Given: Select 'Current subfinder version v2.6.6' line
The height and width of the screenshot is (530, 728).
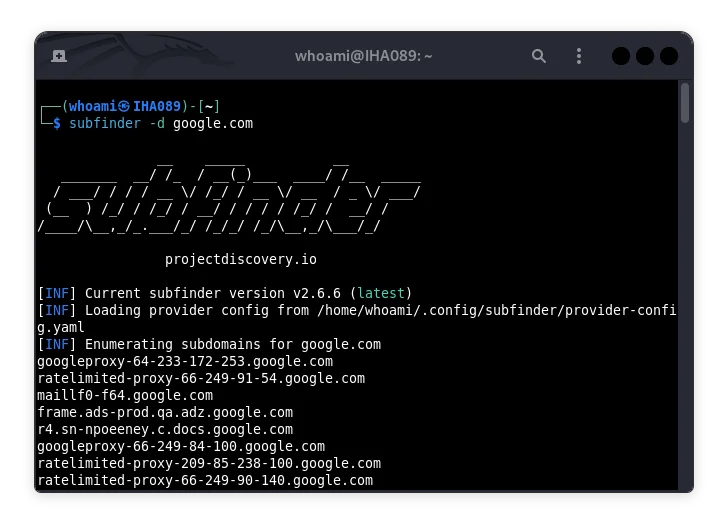Looking at the screenshot, I should 224,293.
